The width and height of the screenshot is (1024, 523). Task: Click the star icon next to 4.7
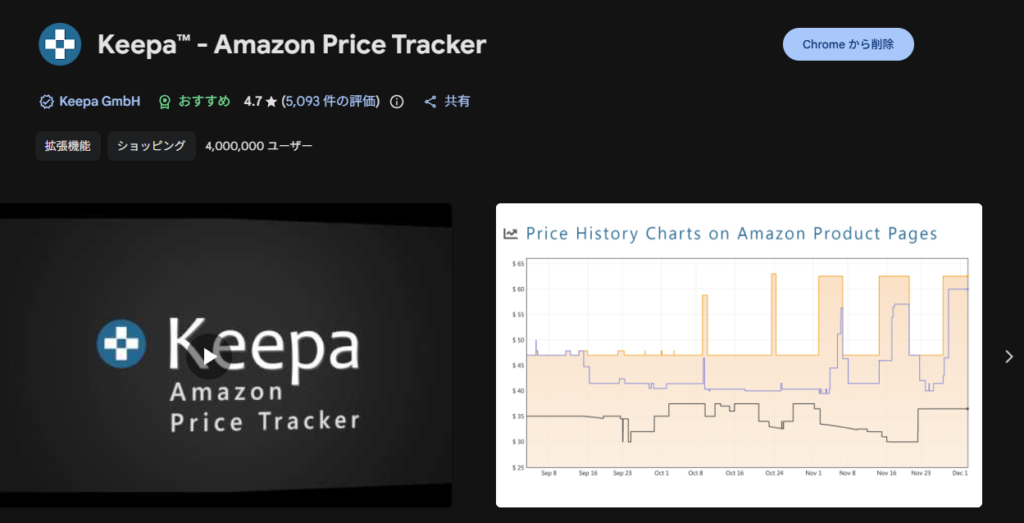(271, 101)
